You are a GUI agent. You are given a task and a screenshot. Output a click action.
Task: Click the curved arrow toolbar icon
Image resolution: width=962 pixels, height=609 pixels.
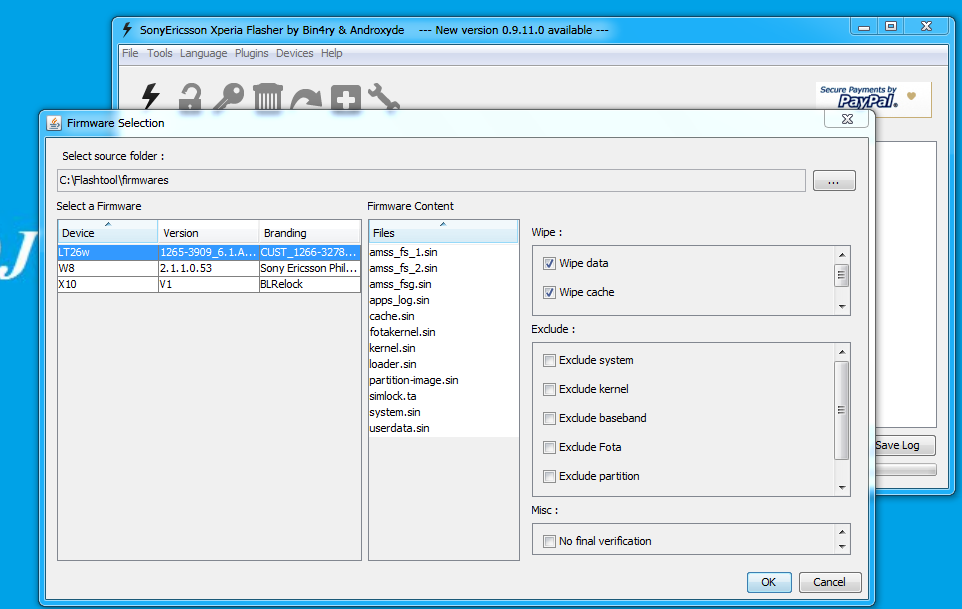(x=306, y=99)
